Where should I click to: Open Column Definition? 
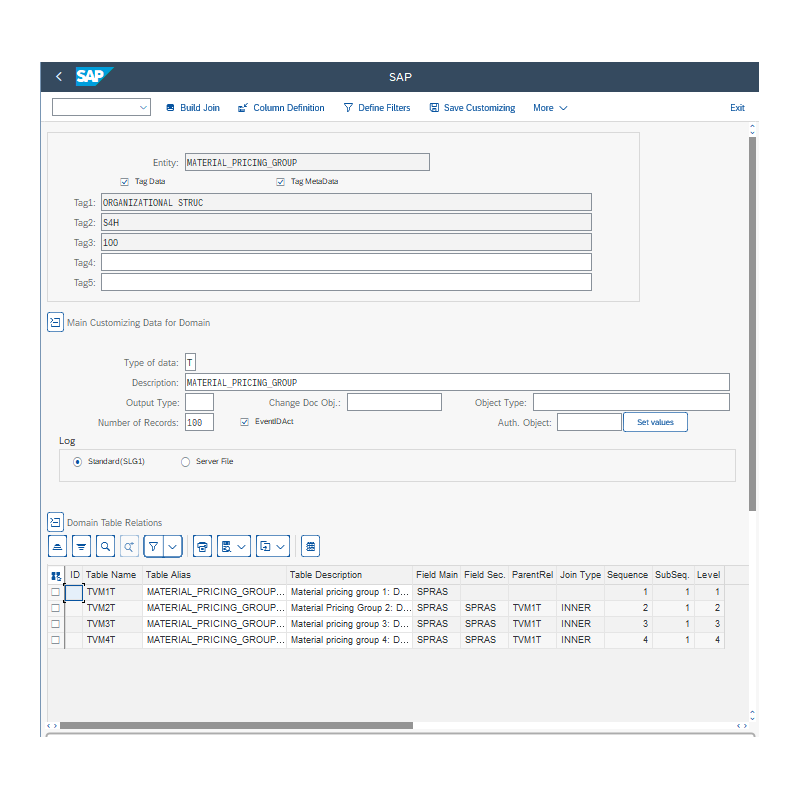coord(281,107)
